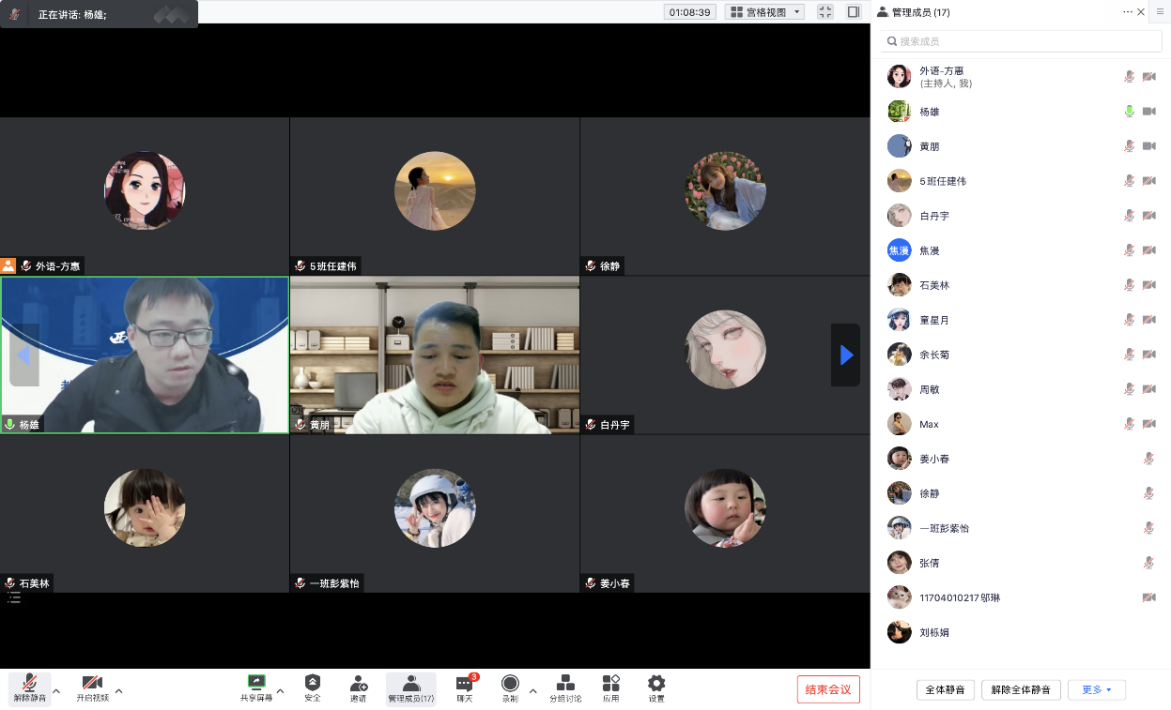The width and height of the screenshot is (1171, 710).
Task: Start 共享屏幕 screen sharing
Action: [x=256, y=684]
